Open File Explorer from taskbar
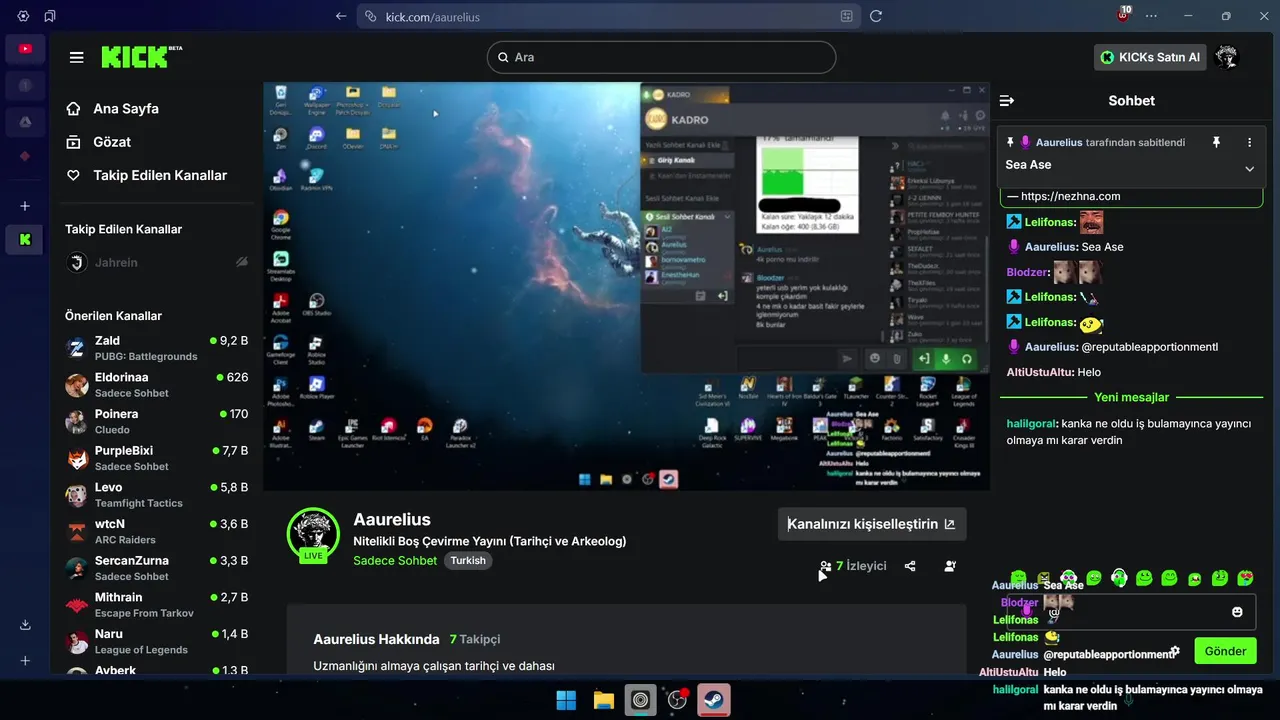Screen dimensions: 1280x720 pos(603,700)
